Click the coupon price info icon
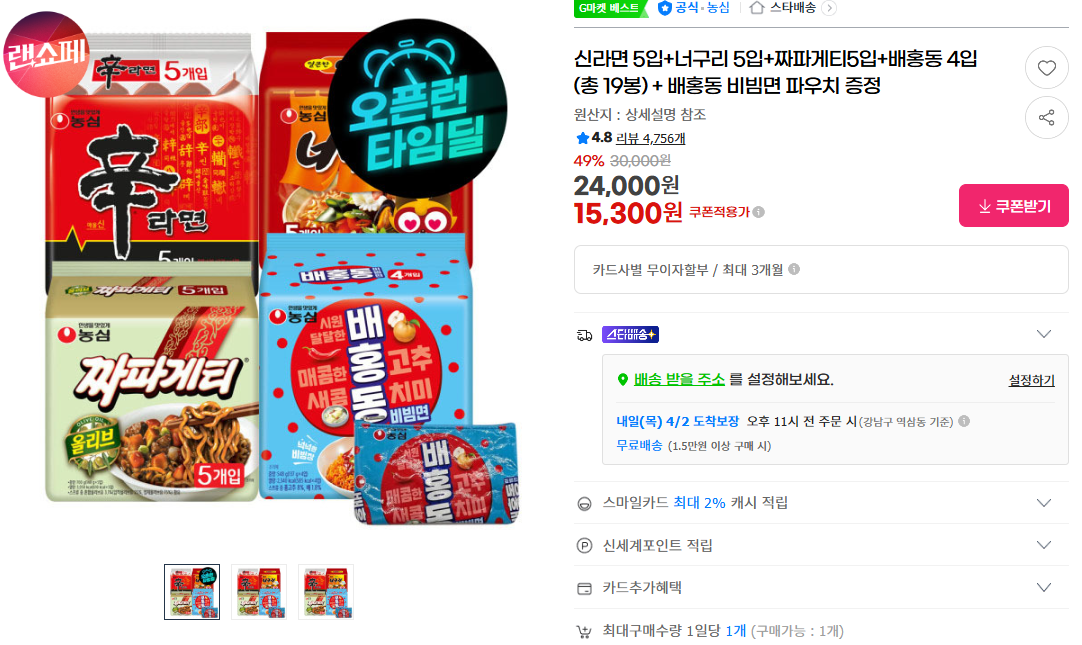The image size is (1082, 645). [758, 212]
